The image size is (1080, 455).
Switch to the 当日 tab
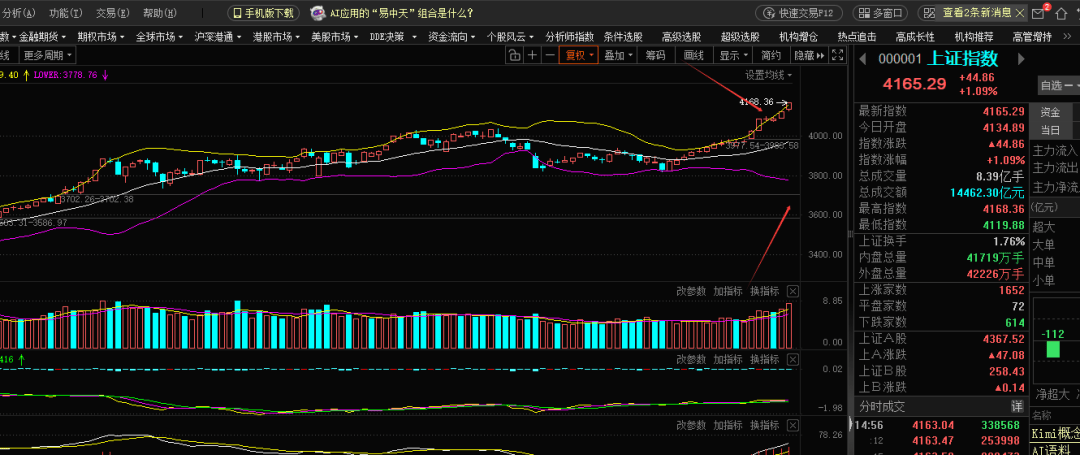(x=1051, y=130)
